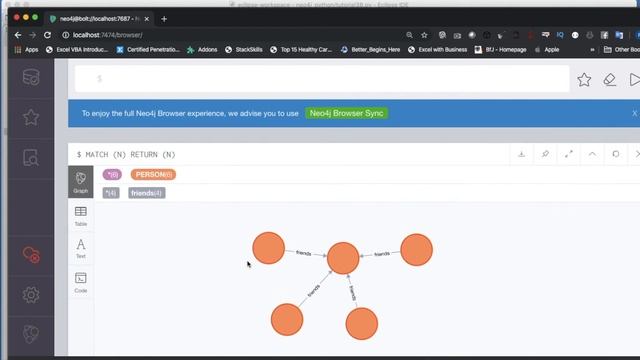Open Top 15 Healthy Car... bookmark
Viewport: 640px width, 360px height.
(302, 50)
